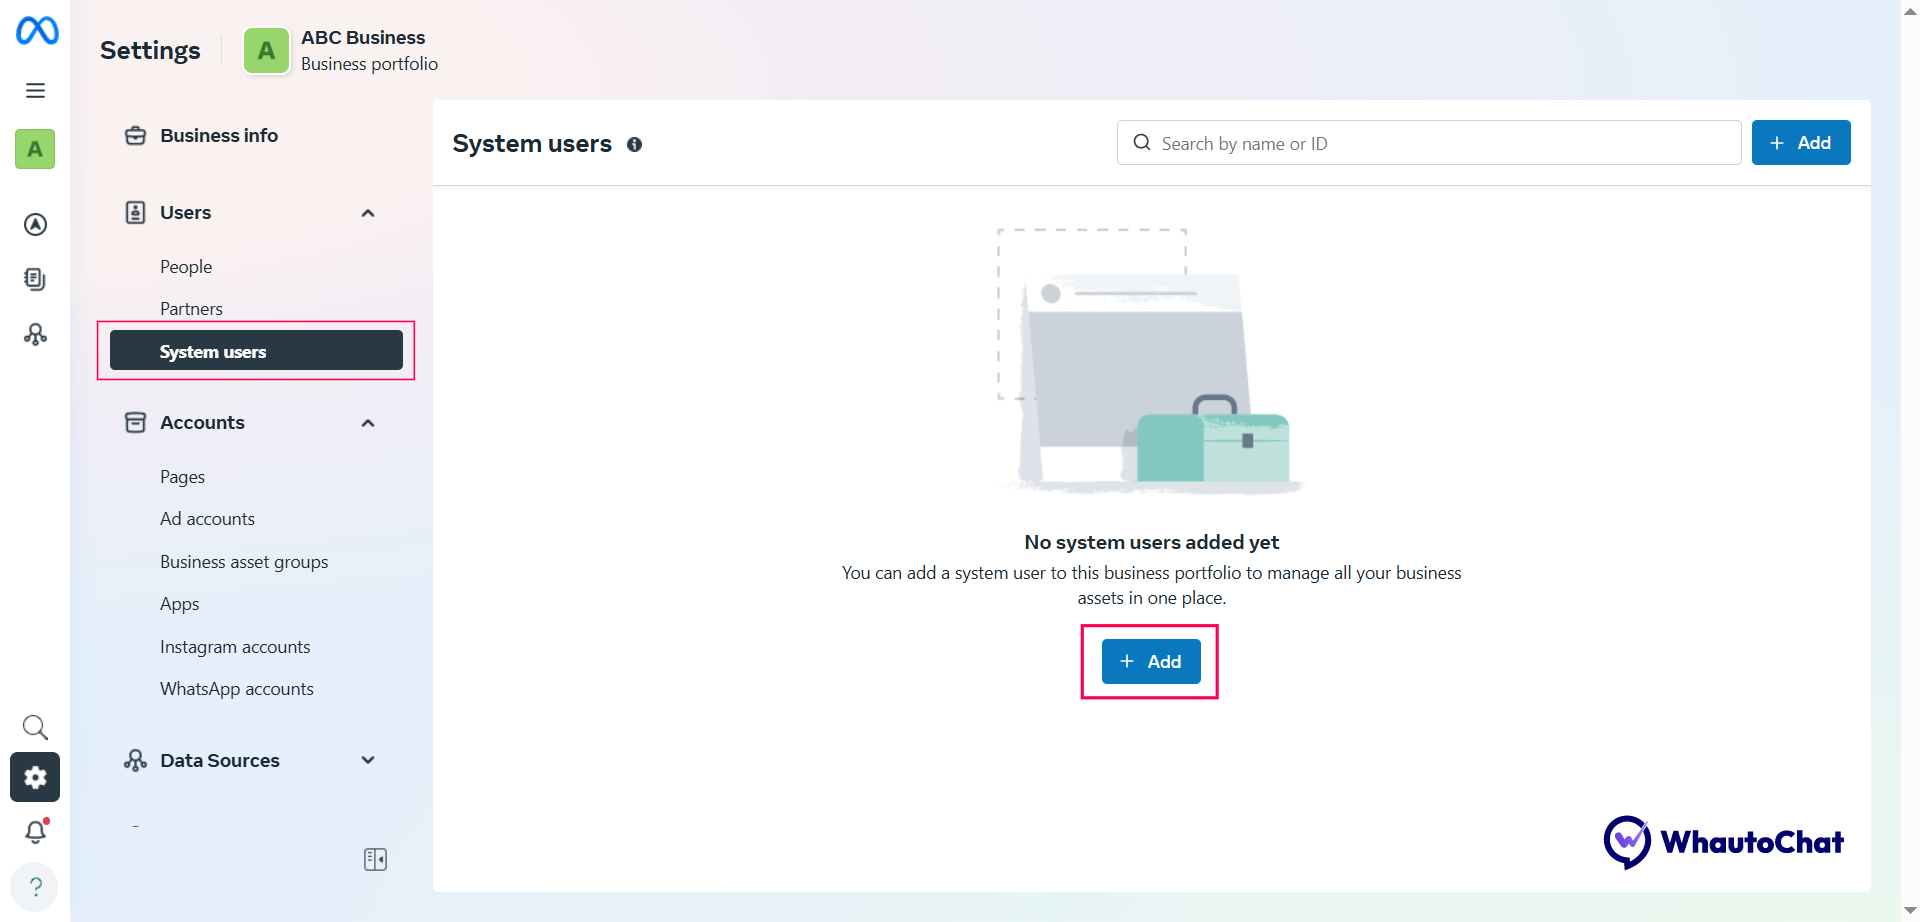Click the info icon beside System users
1920x922 pixels.
click(634, 145)
